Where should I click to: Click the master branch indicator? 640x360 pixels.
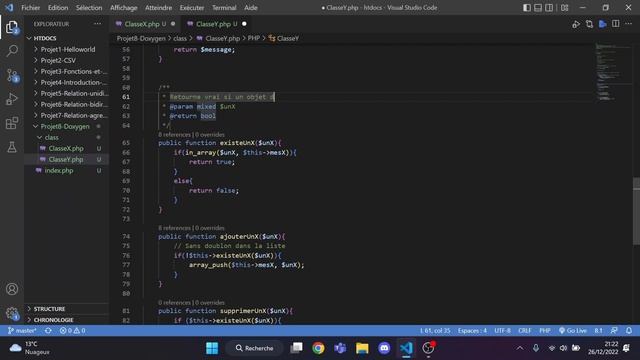tap(22, 331)
